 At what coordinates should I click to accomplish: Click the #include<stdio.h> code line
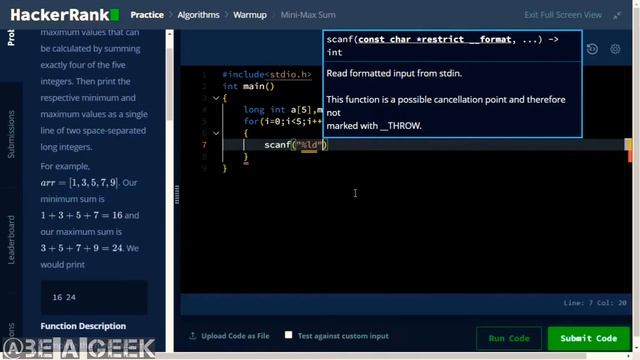coord(267,75)
